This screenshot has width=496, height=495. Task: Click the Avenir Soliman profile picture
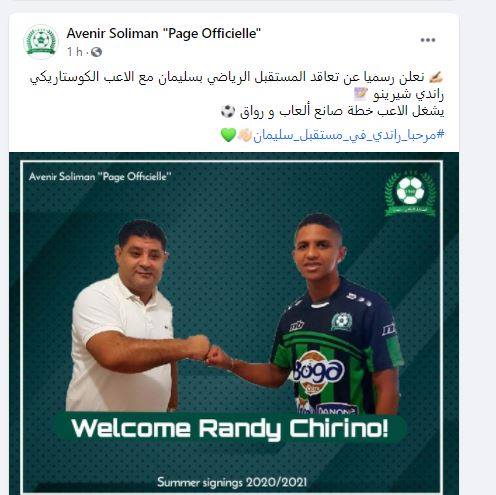pos(41,41)
